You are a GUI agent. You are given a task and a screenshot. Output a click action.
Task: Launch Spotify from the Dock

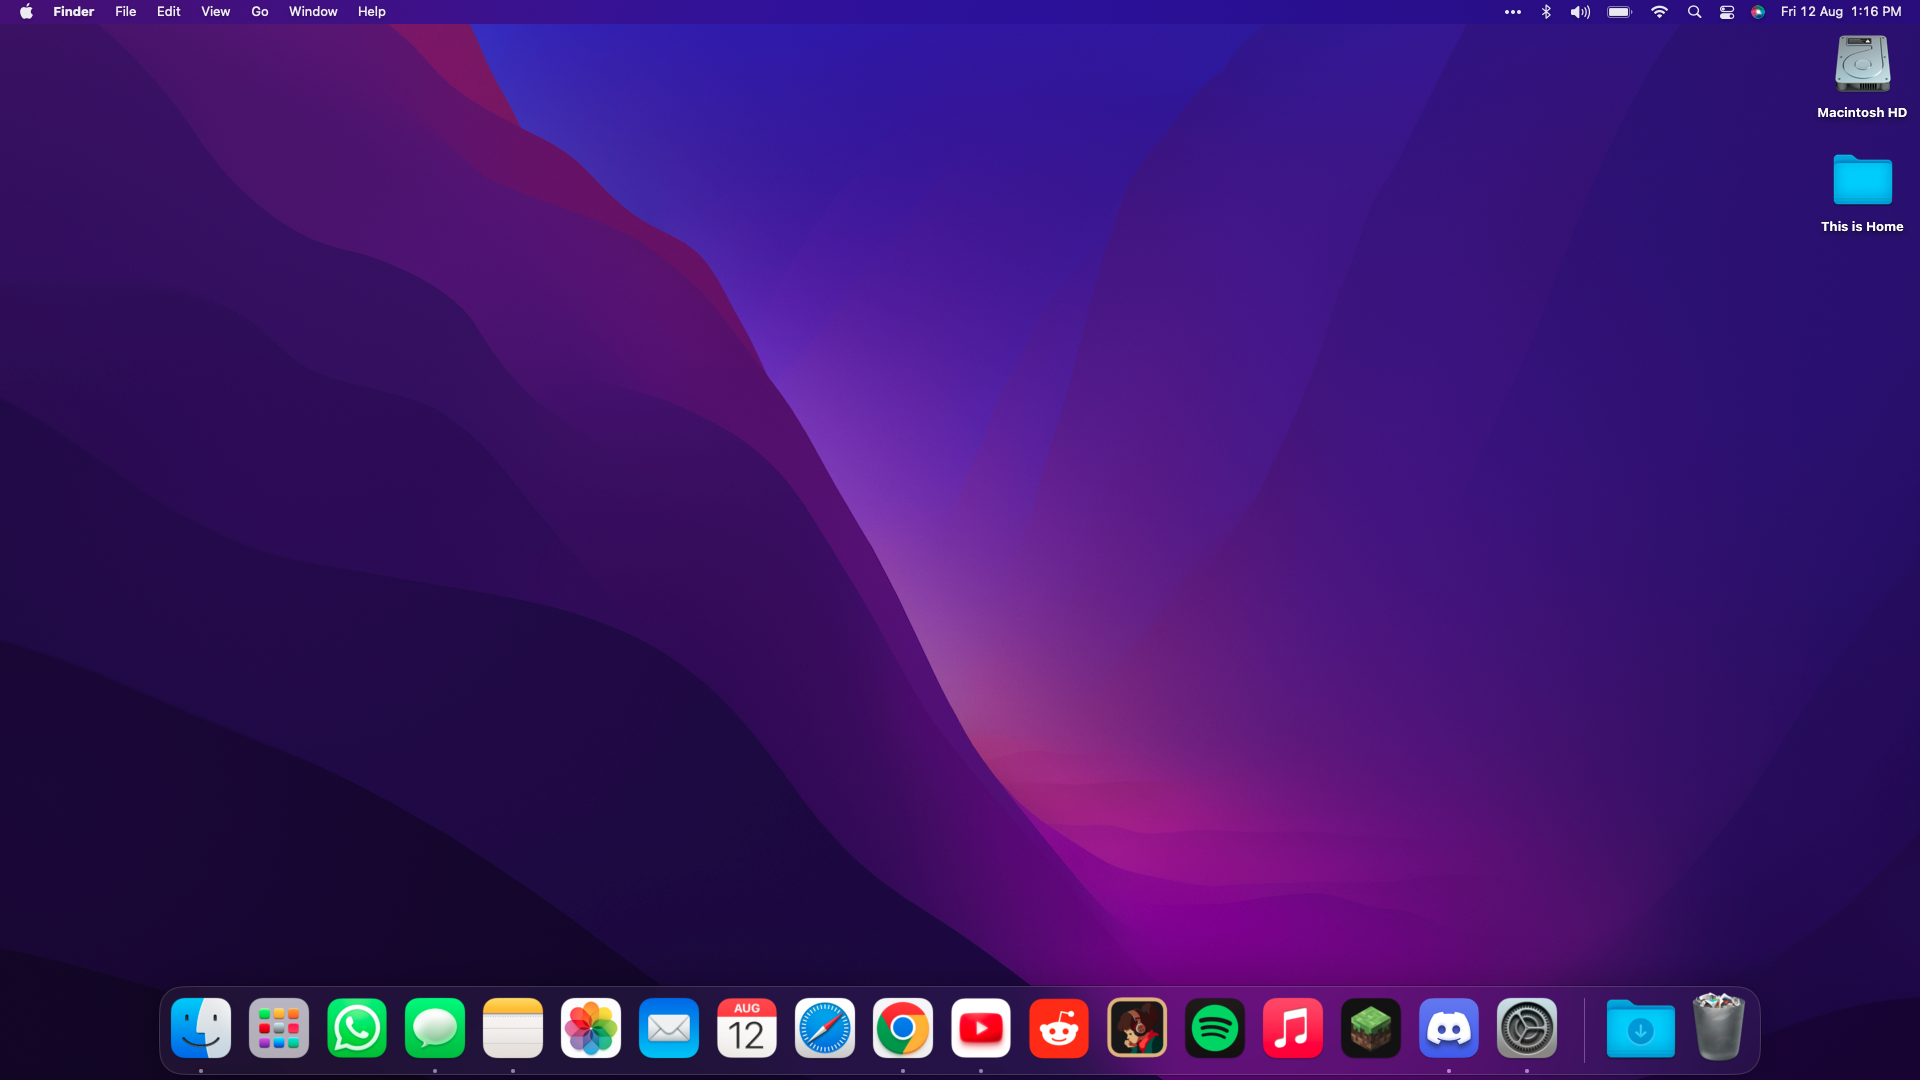click(x=1215, y=1028)
